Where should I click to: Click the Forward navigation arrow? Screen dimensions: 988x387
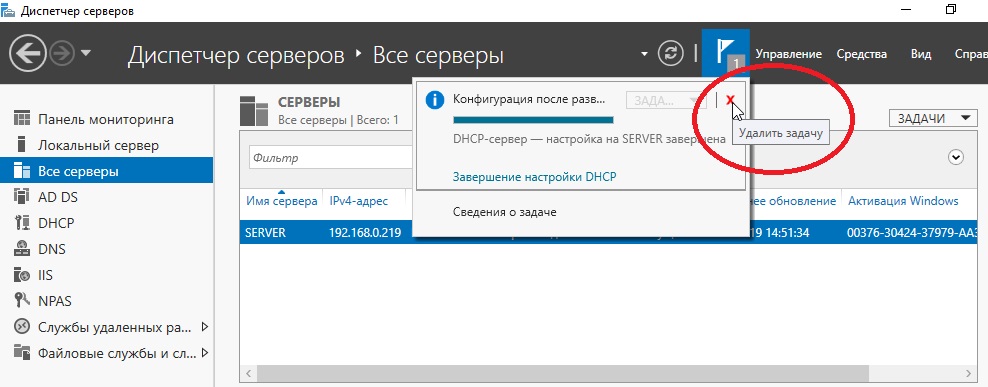[62, 55]
